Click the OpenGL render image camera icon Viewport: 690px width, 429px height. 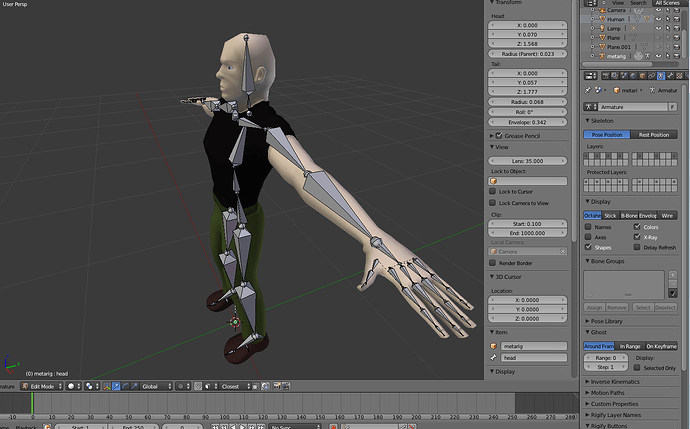pos(277,386)
